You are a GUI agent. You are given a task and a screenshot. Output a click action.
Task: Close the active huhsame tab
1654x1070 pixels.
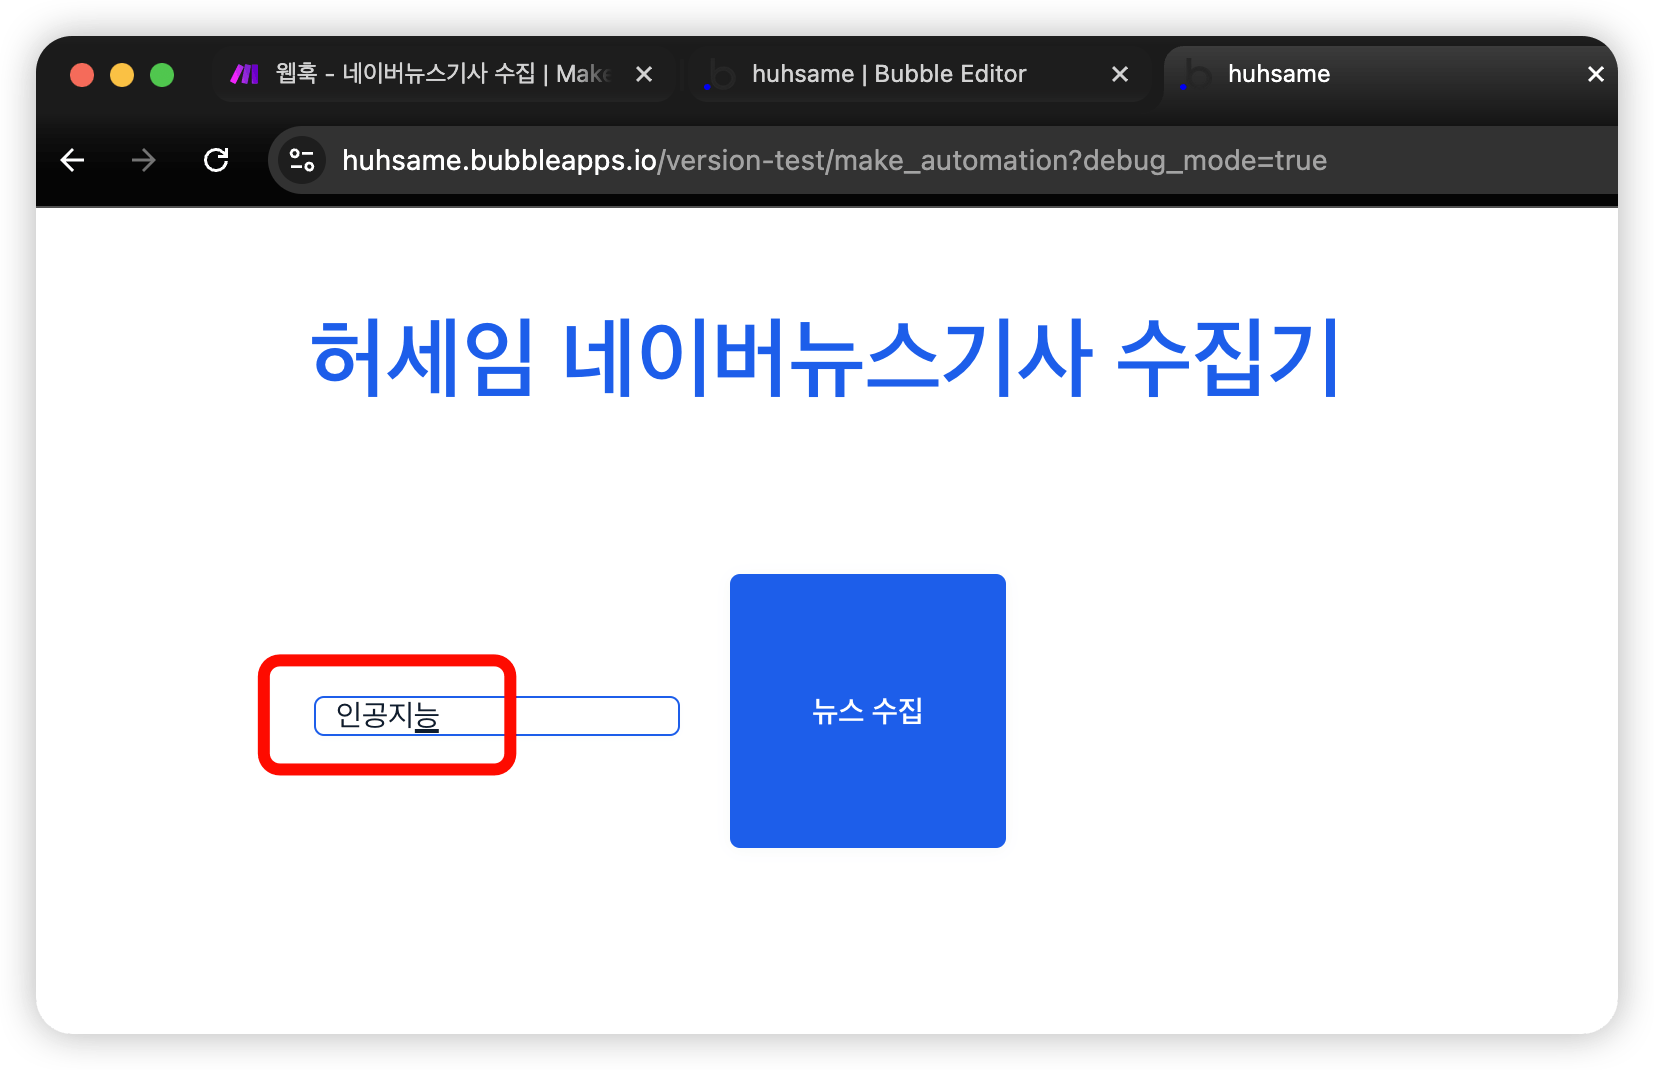[1596, 74]
